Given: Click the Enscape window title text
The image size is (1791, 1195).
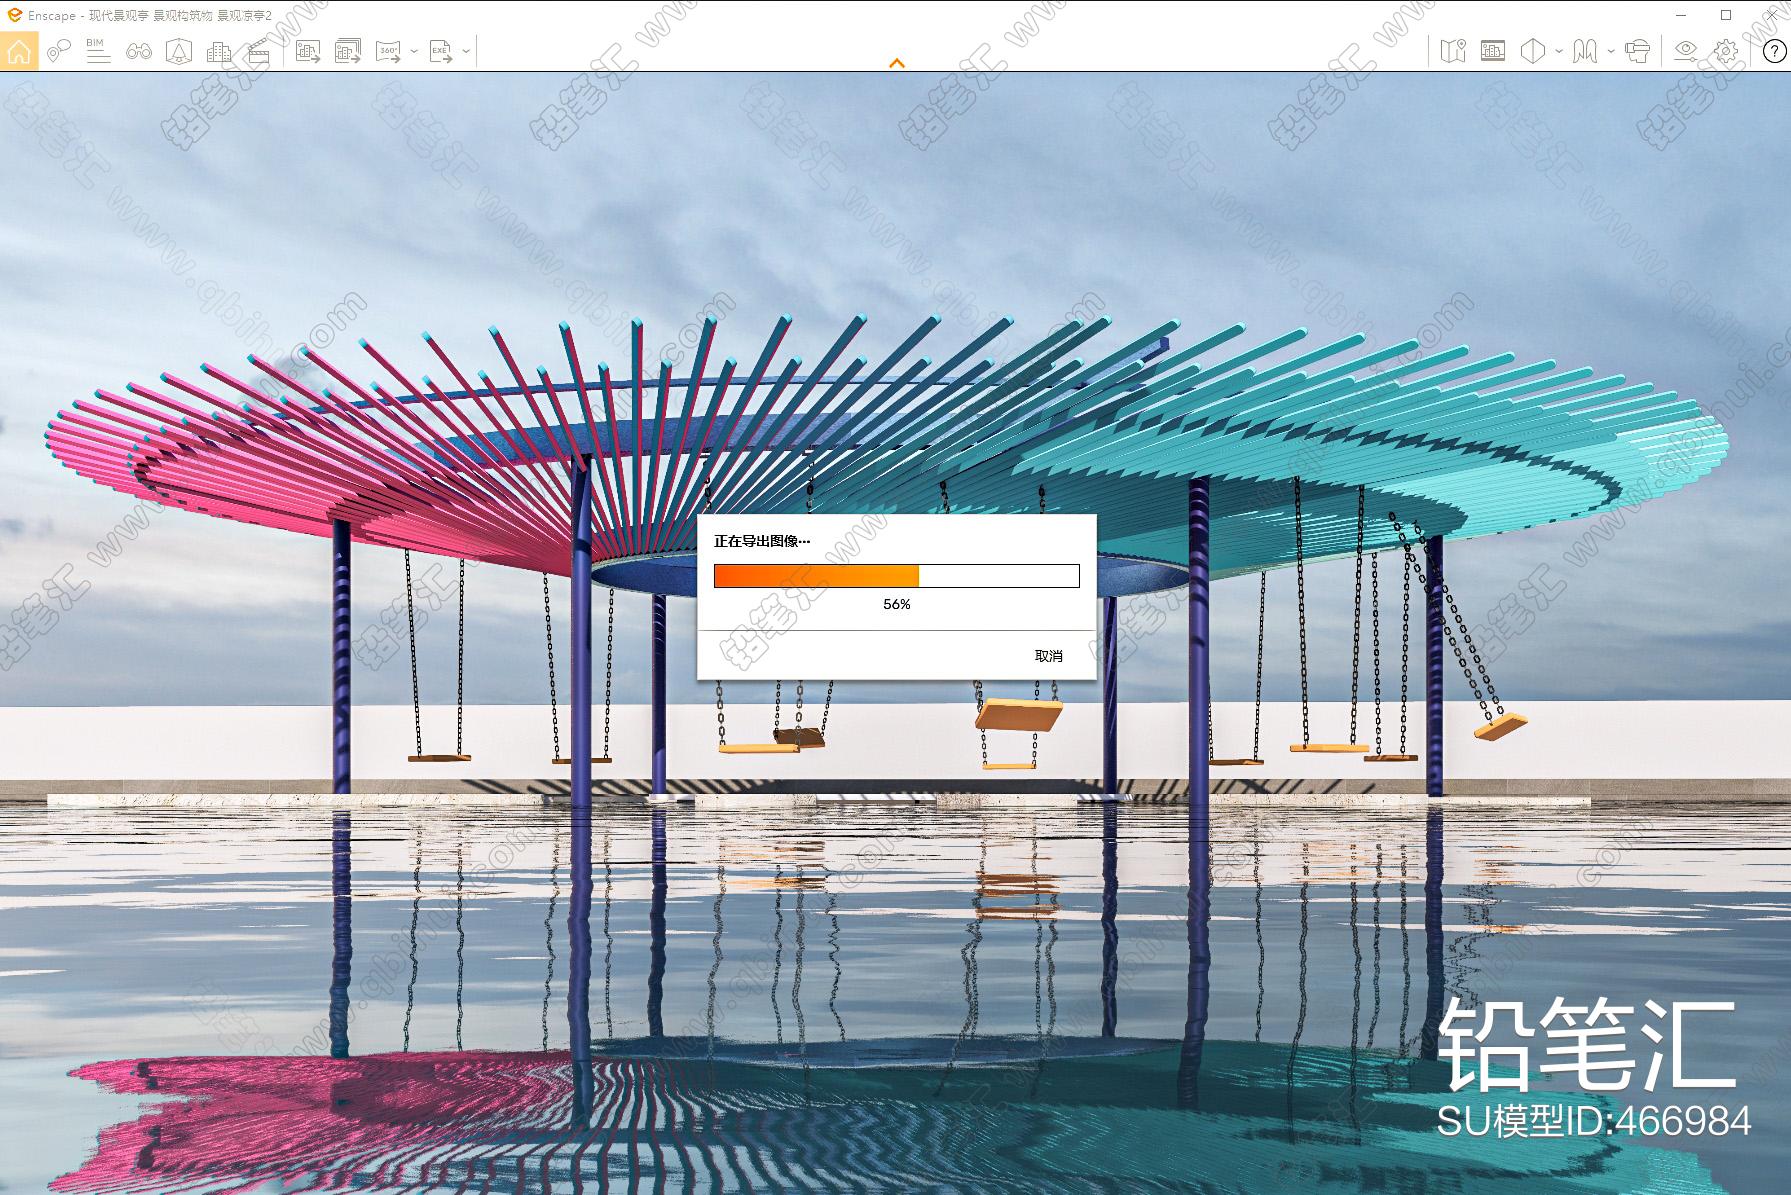Looking at the screenshot, I should click(x=150, y=16).
